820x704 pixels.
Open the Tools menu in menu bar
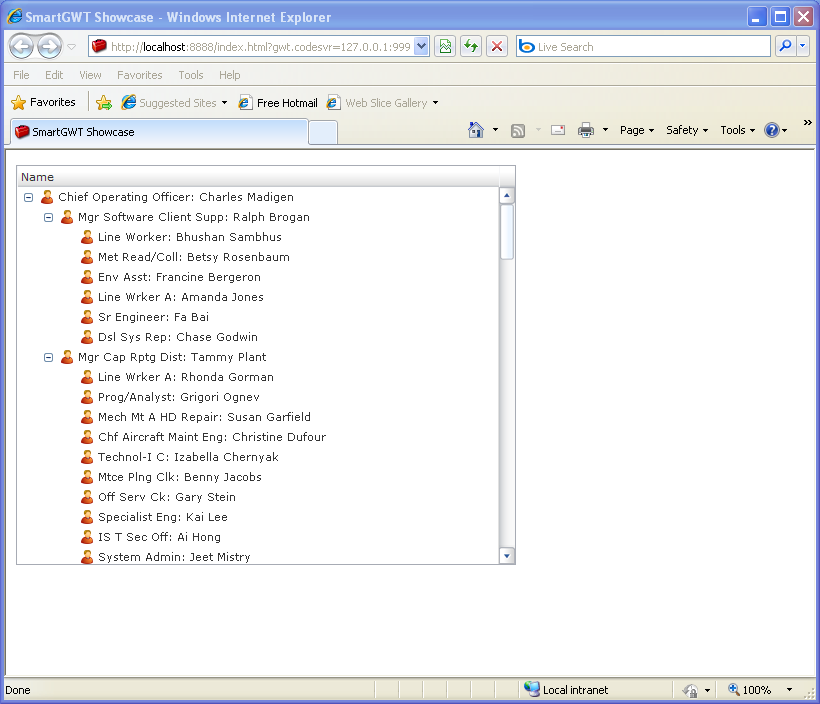click(190, 75)
